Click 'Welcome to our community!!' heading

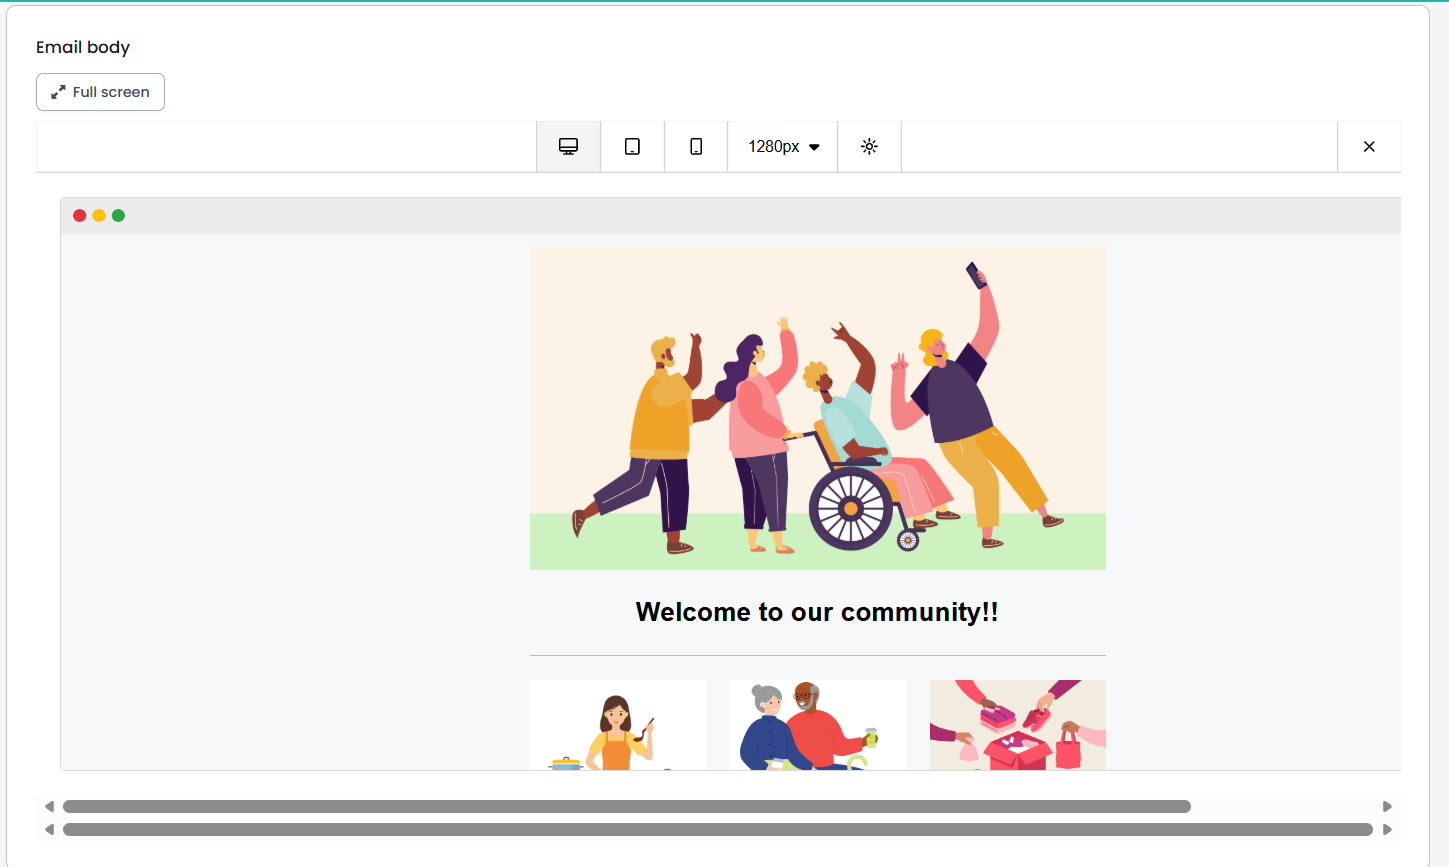click(817, 612)
